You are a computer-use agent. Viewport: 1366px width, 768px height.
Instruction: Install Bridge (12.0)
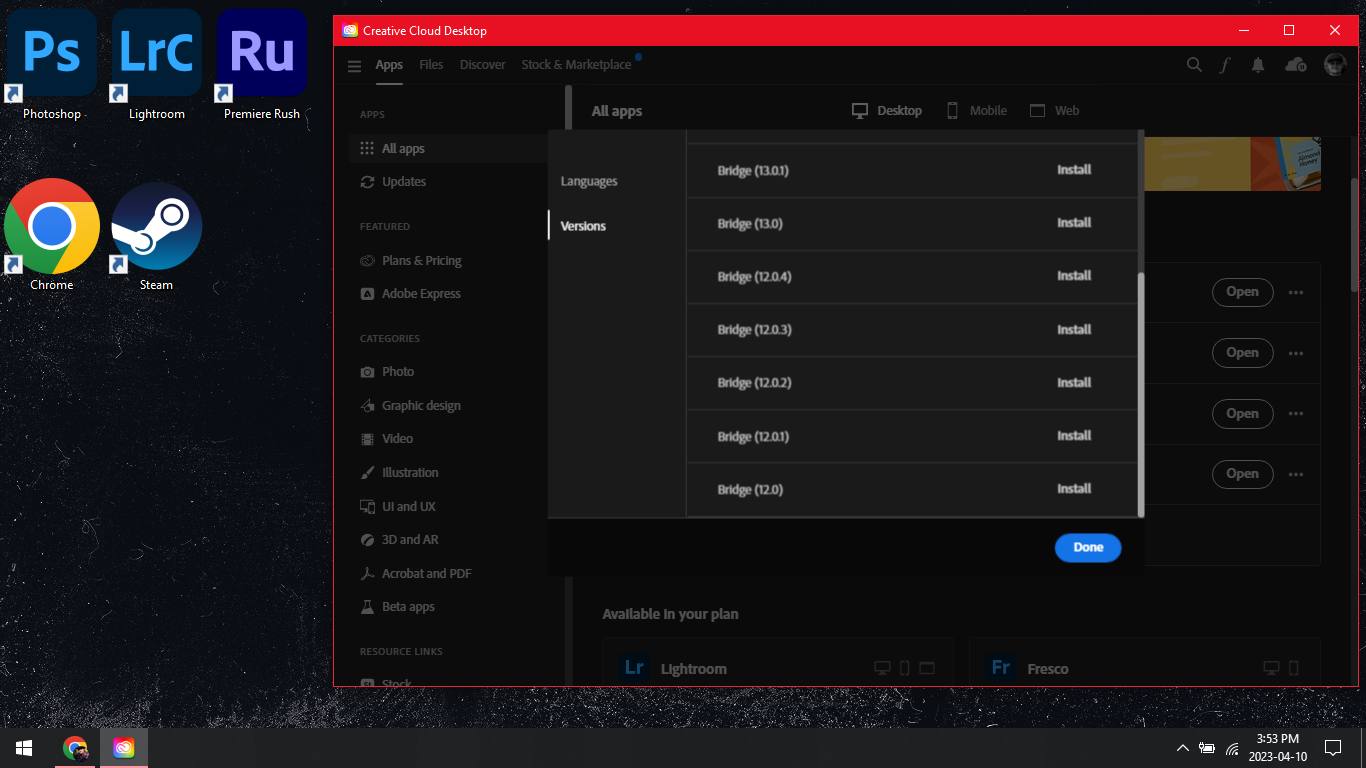1074,489
